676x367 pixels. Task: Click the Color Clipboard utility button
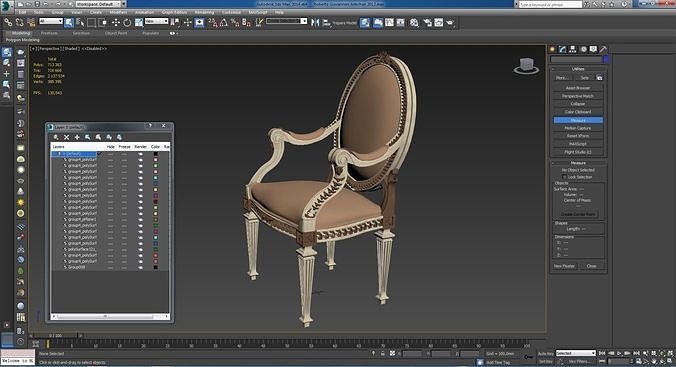pos(578,112)
